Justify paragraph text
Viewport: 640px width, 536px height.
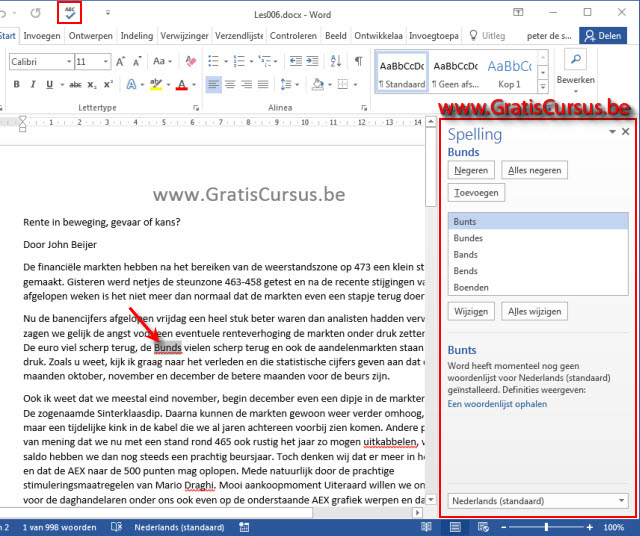coord(263,85)
